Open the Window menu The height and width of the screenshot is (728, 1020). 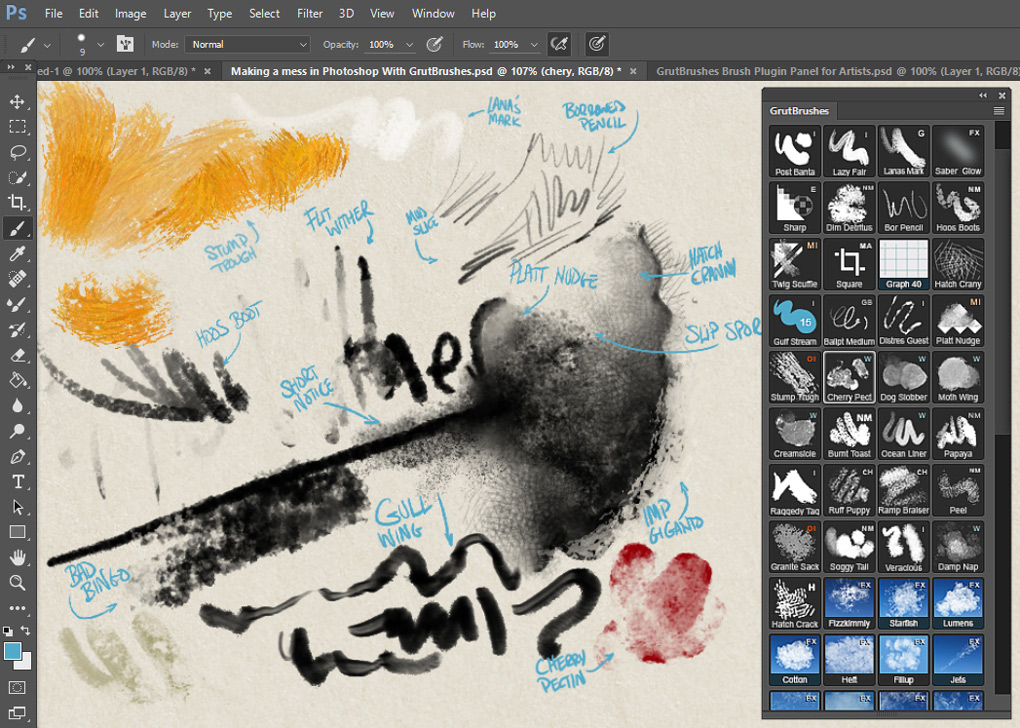[433, 14]
